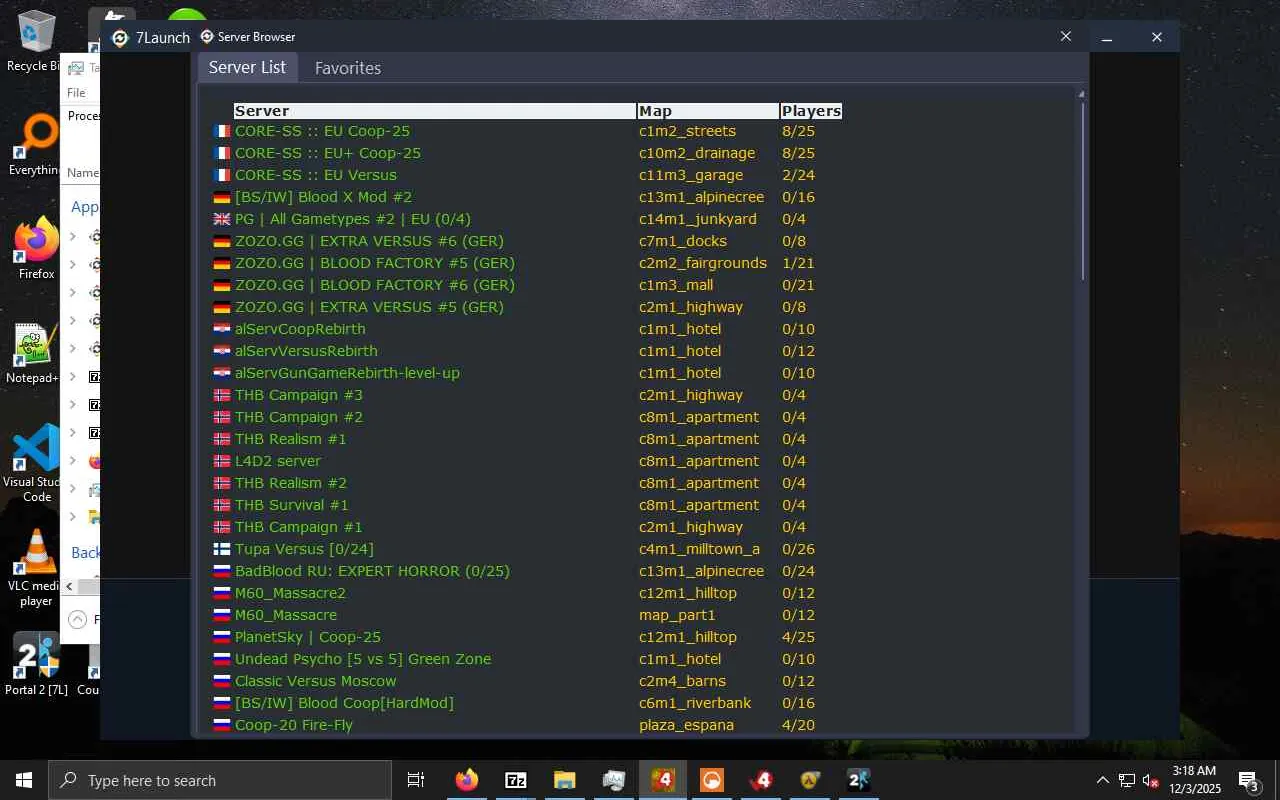1280x800 pixels.
Task: Open the Portal 2 taskbar icon
Action: click(859, 780)
